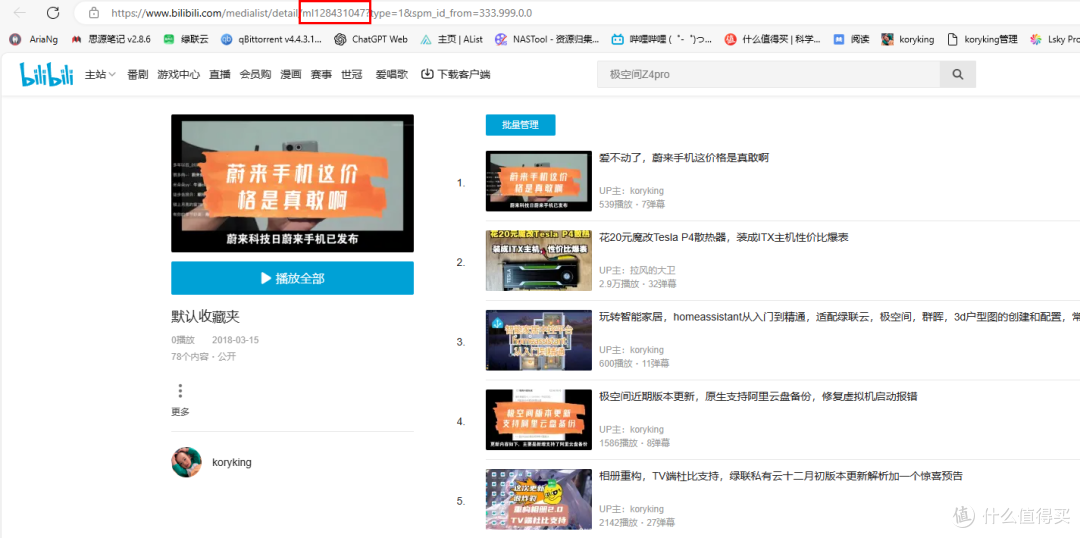Viewport: 1080px width, 538px height.
Task: Click the browser back arrow
Action: point(20,12)
